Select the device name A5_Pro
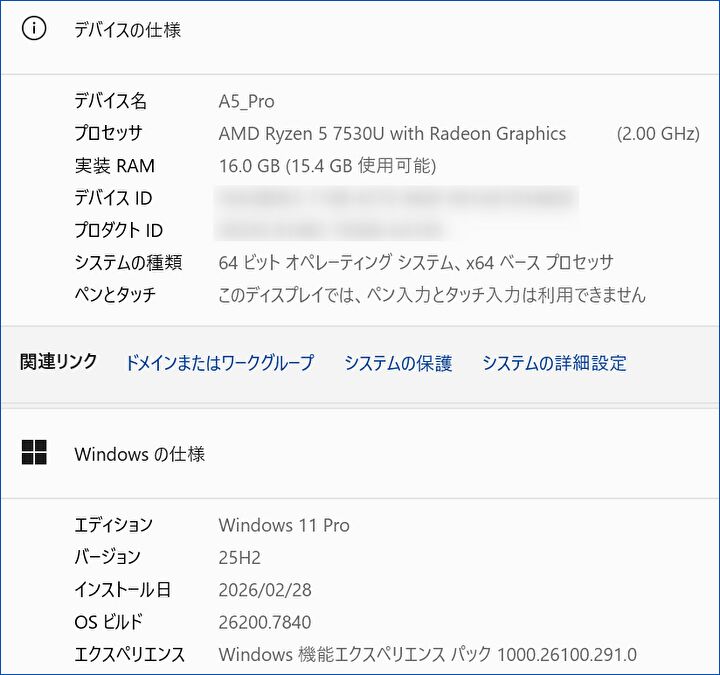Image resolution: width=720 pixels, height=675 pixels. tap(246, 101)
